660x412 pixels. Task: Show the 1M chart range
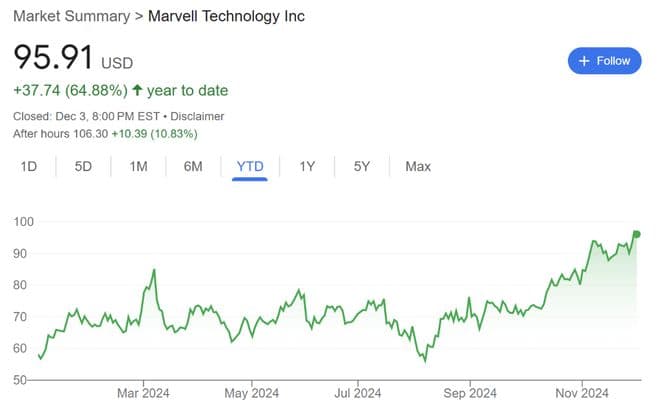tap(139, 166)
